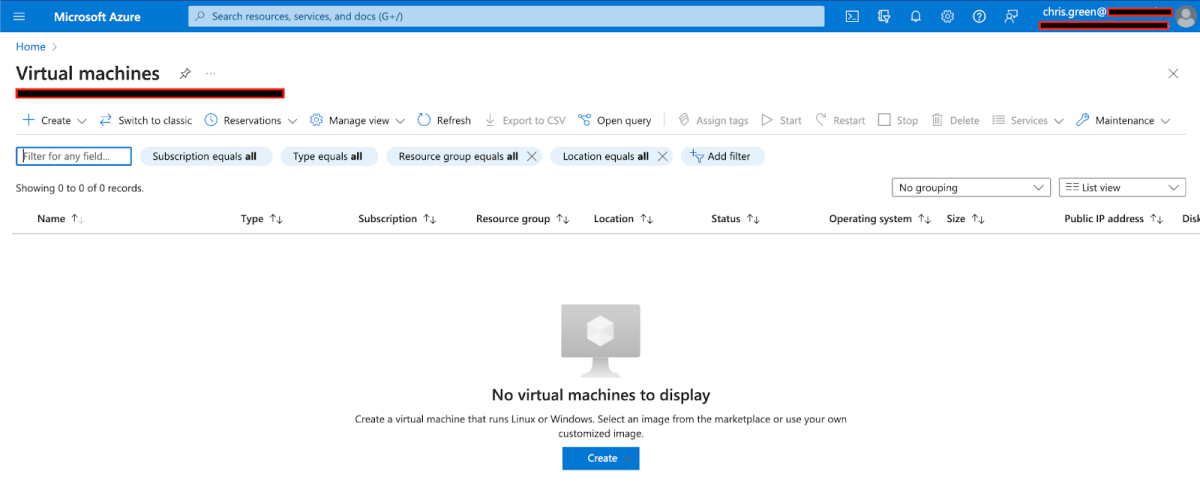The width and height of the screenshot is (1200, 483).
Task: Open the help question mark icon
Action: coord(980,16)
